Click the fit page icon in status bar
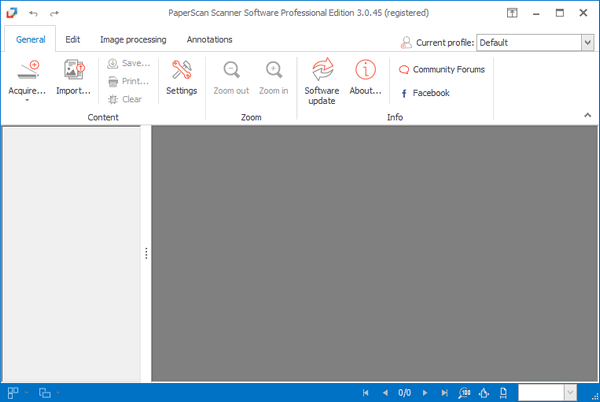 pos(504,392)
